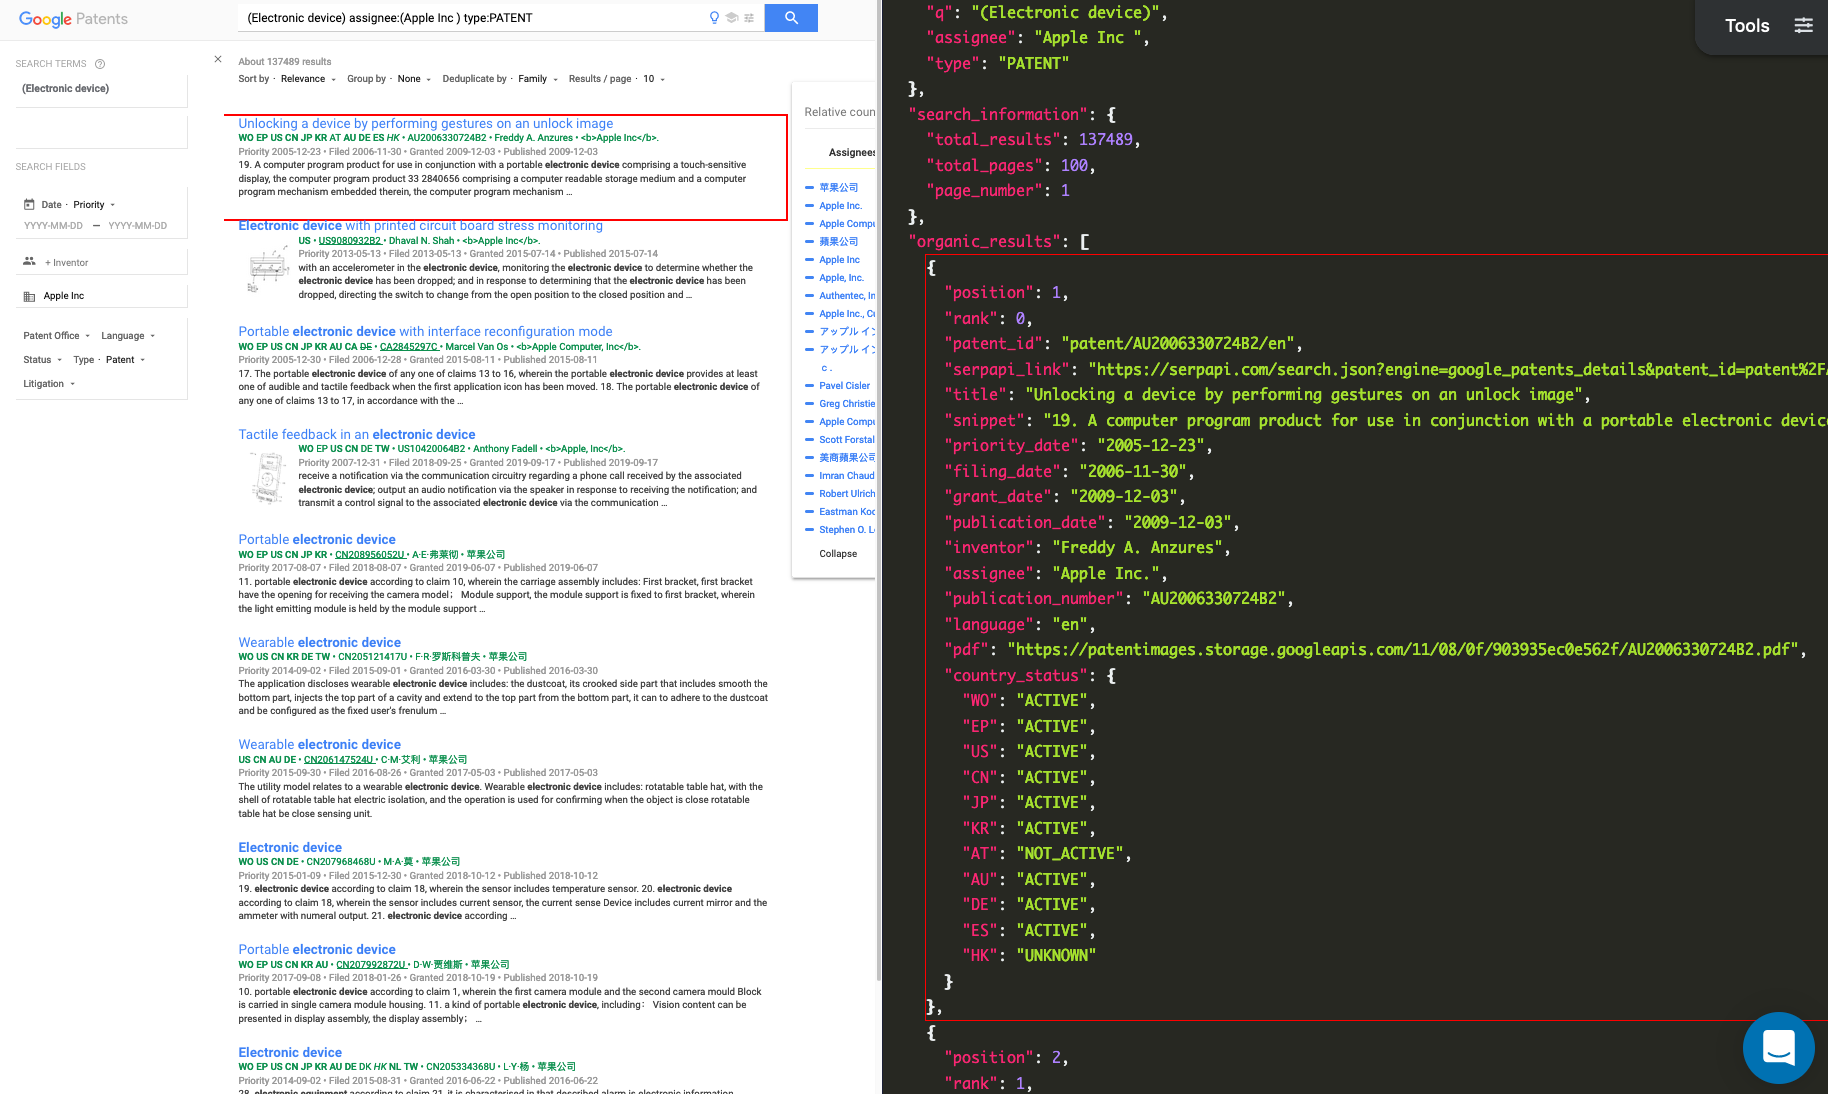1828x1094 pixels.
Task: Click the start date YYYY-MM-DD field
Action: [54, 226]
